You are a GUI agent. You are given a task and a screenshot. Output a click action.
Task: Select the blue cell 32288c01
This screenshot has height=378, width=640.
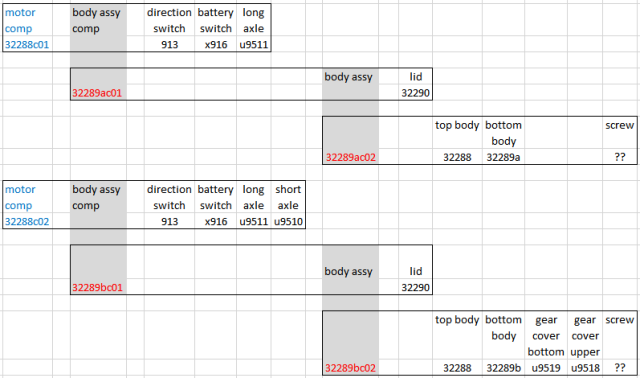(x=27, y=44)
